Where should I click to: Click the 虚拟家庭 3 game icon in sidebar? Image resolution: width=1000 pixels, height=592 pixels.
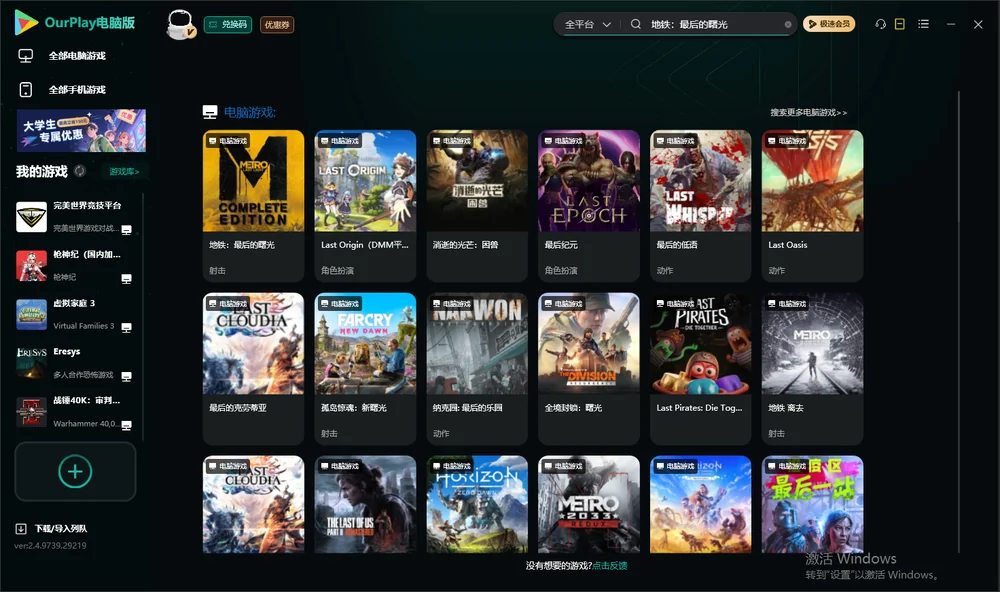31,314
